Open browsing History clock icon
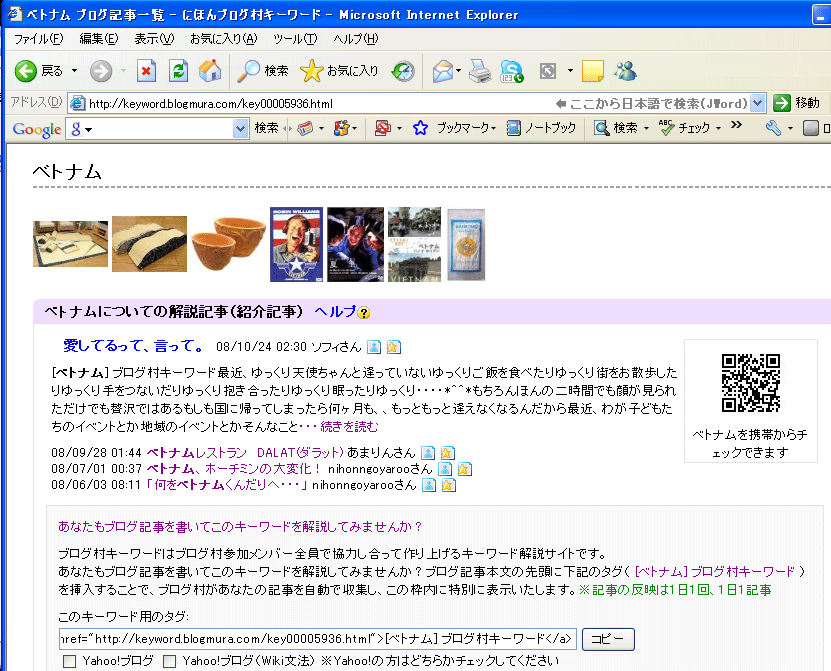This screenshot has width=831, height=671. (x=403, y=70)
